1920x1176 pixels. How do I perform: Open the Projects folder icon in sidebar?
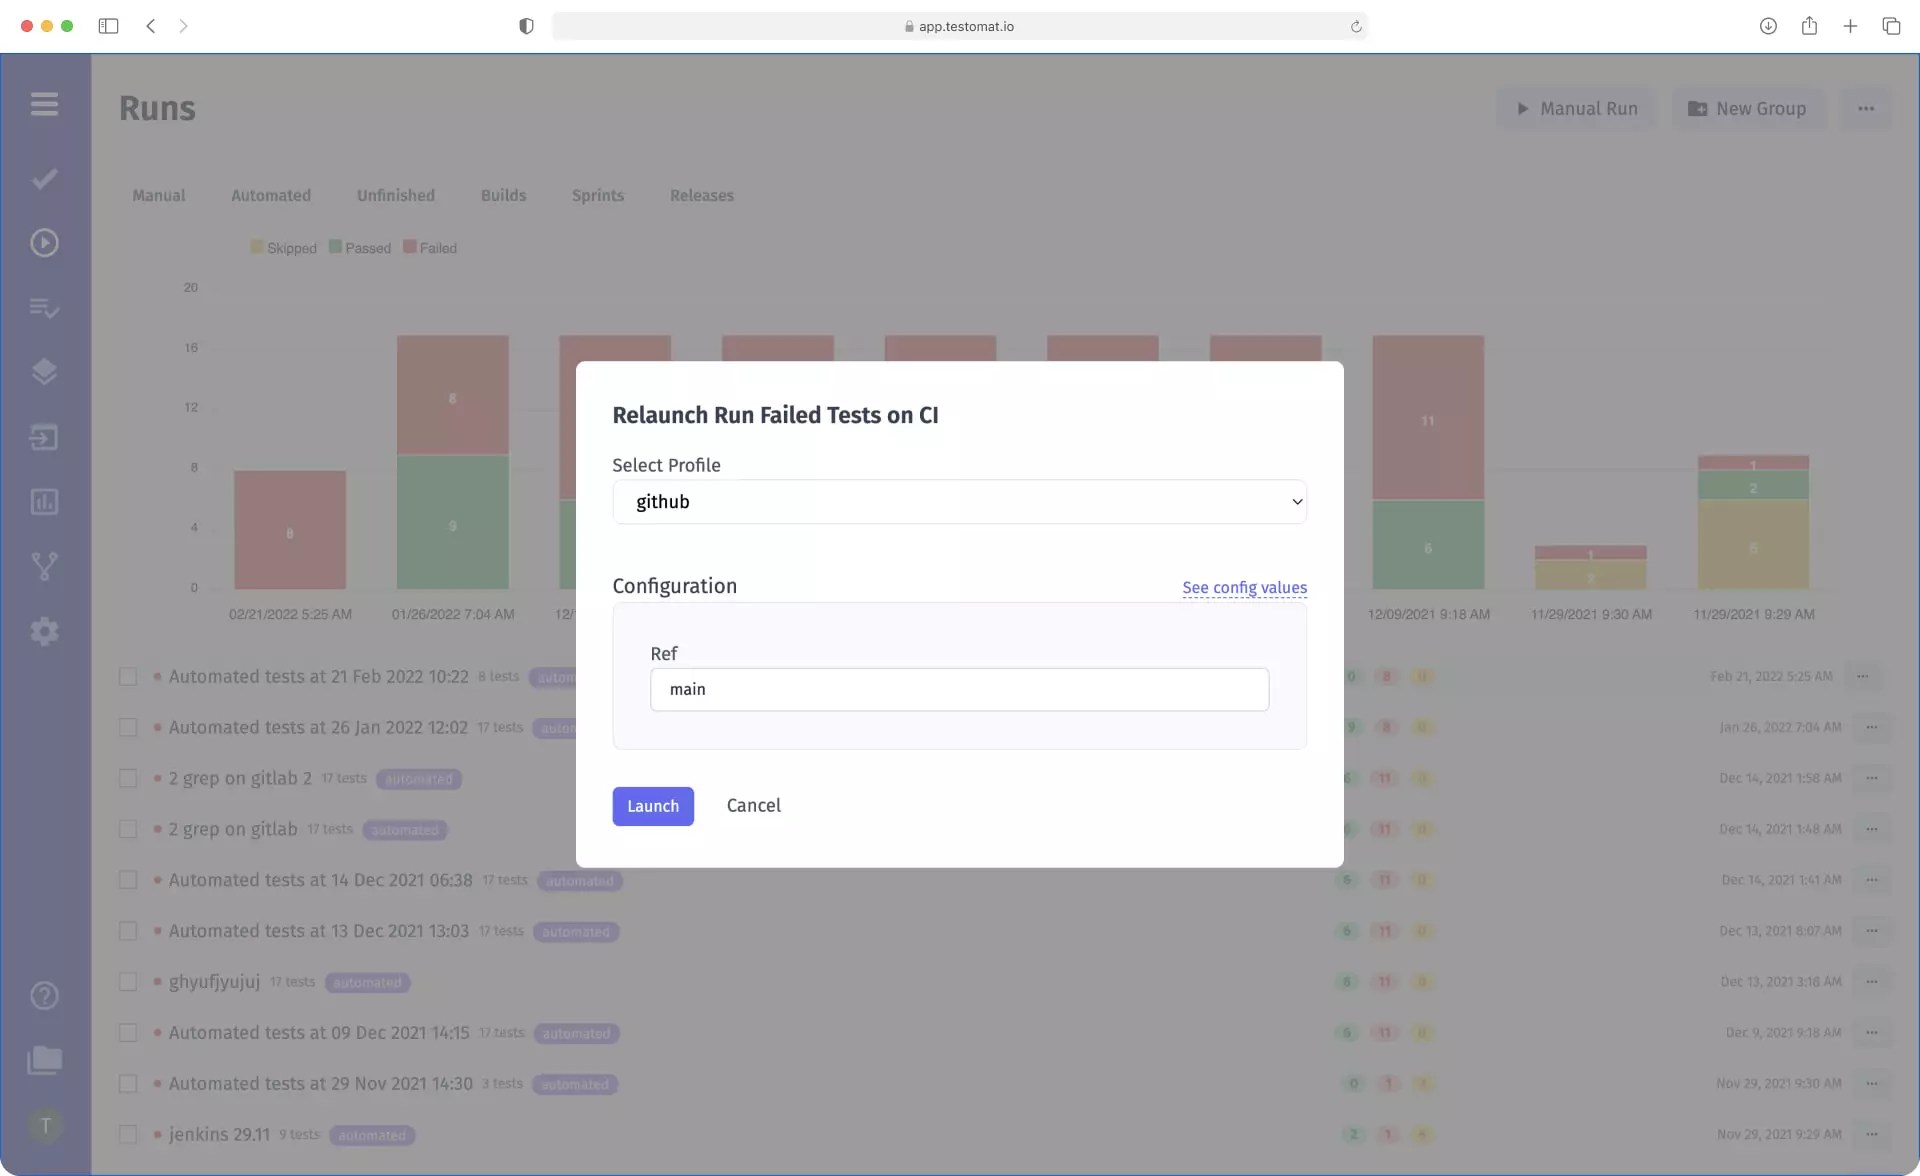(45, 1060)
